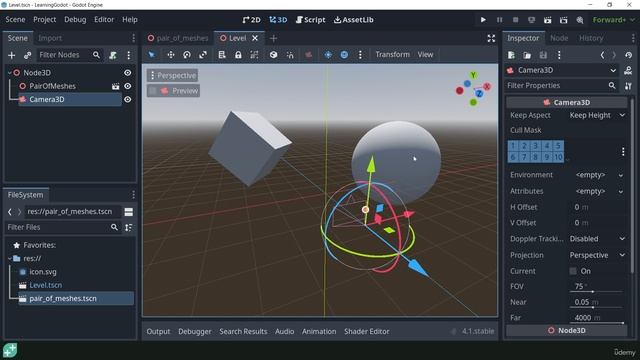This screenshot has width=640, height=360.
Task: Open the Perspective viewport menu button
Action: click(x=173, y=76)
